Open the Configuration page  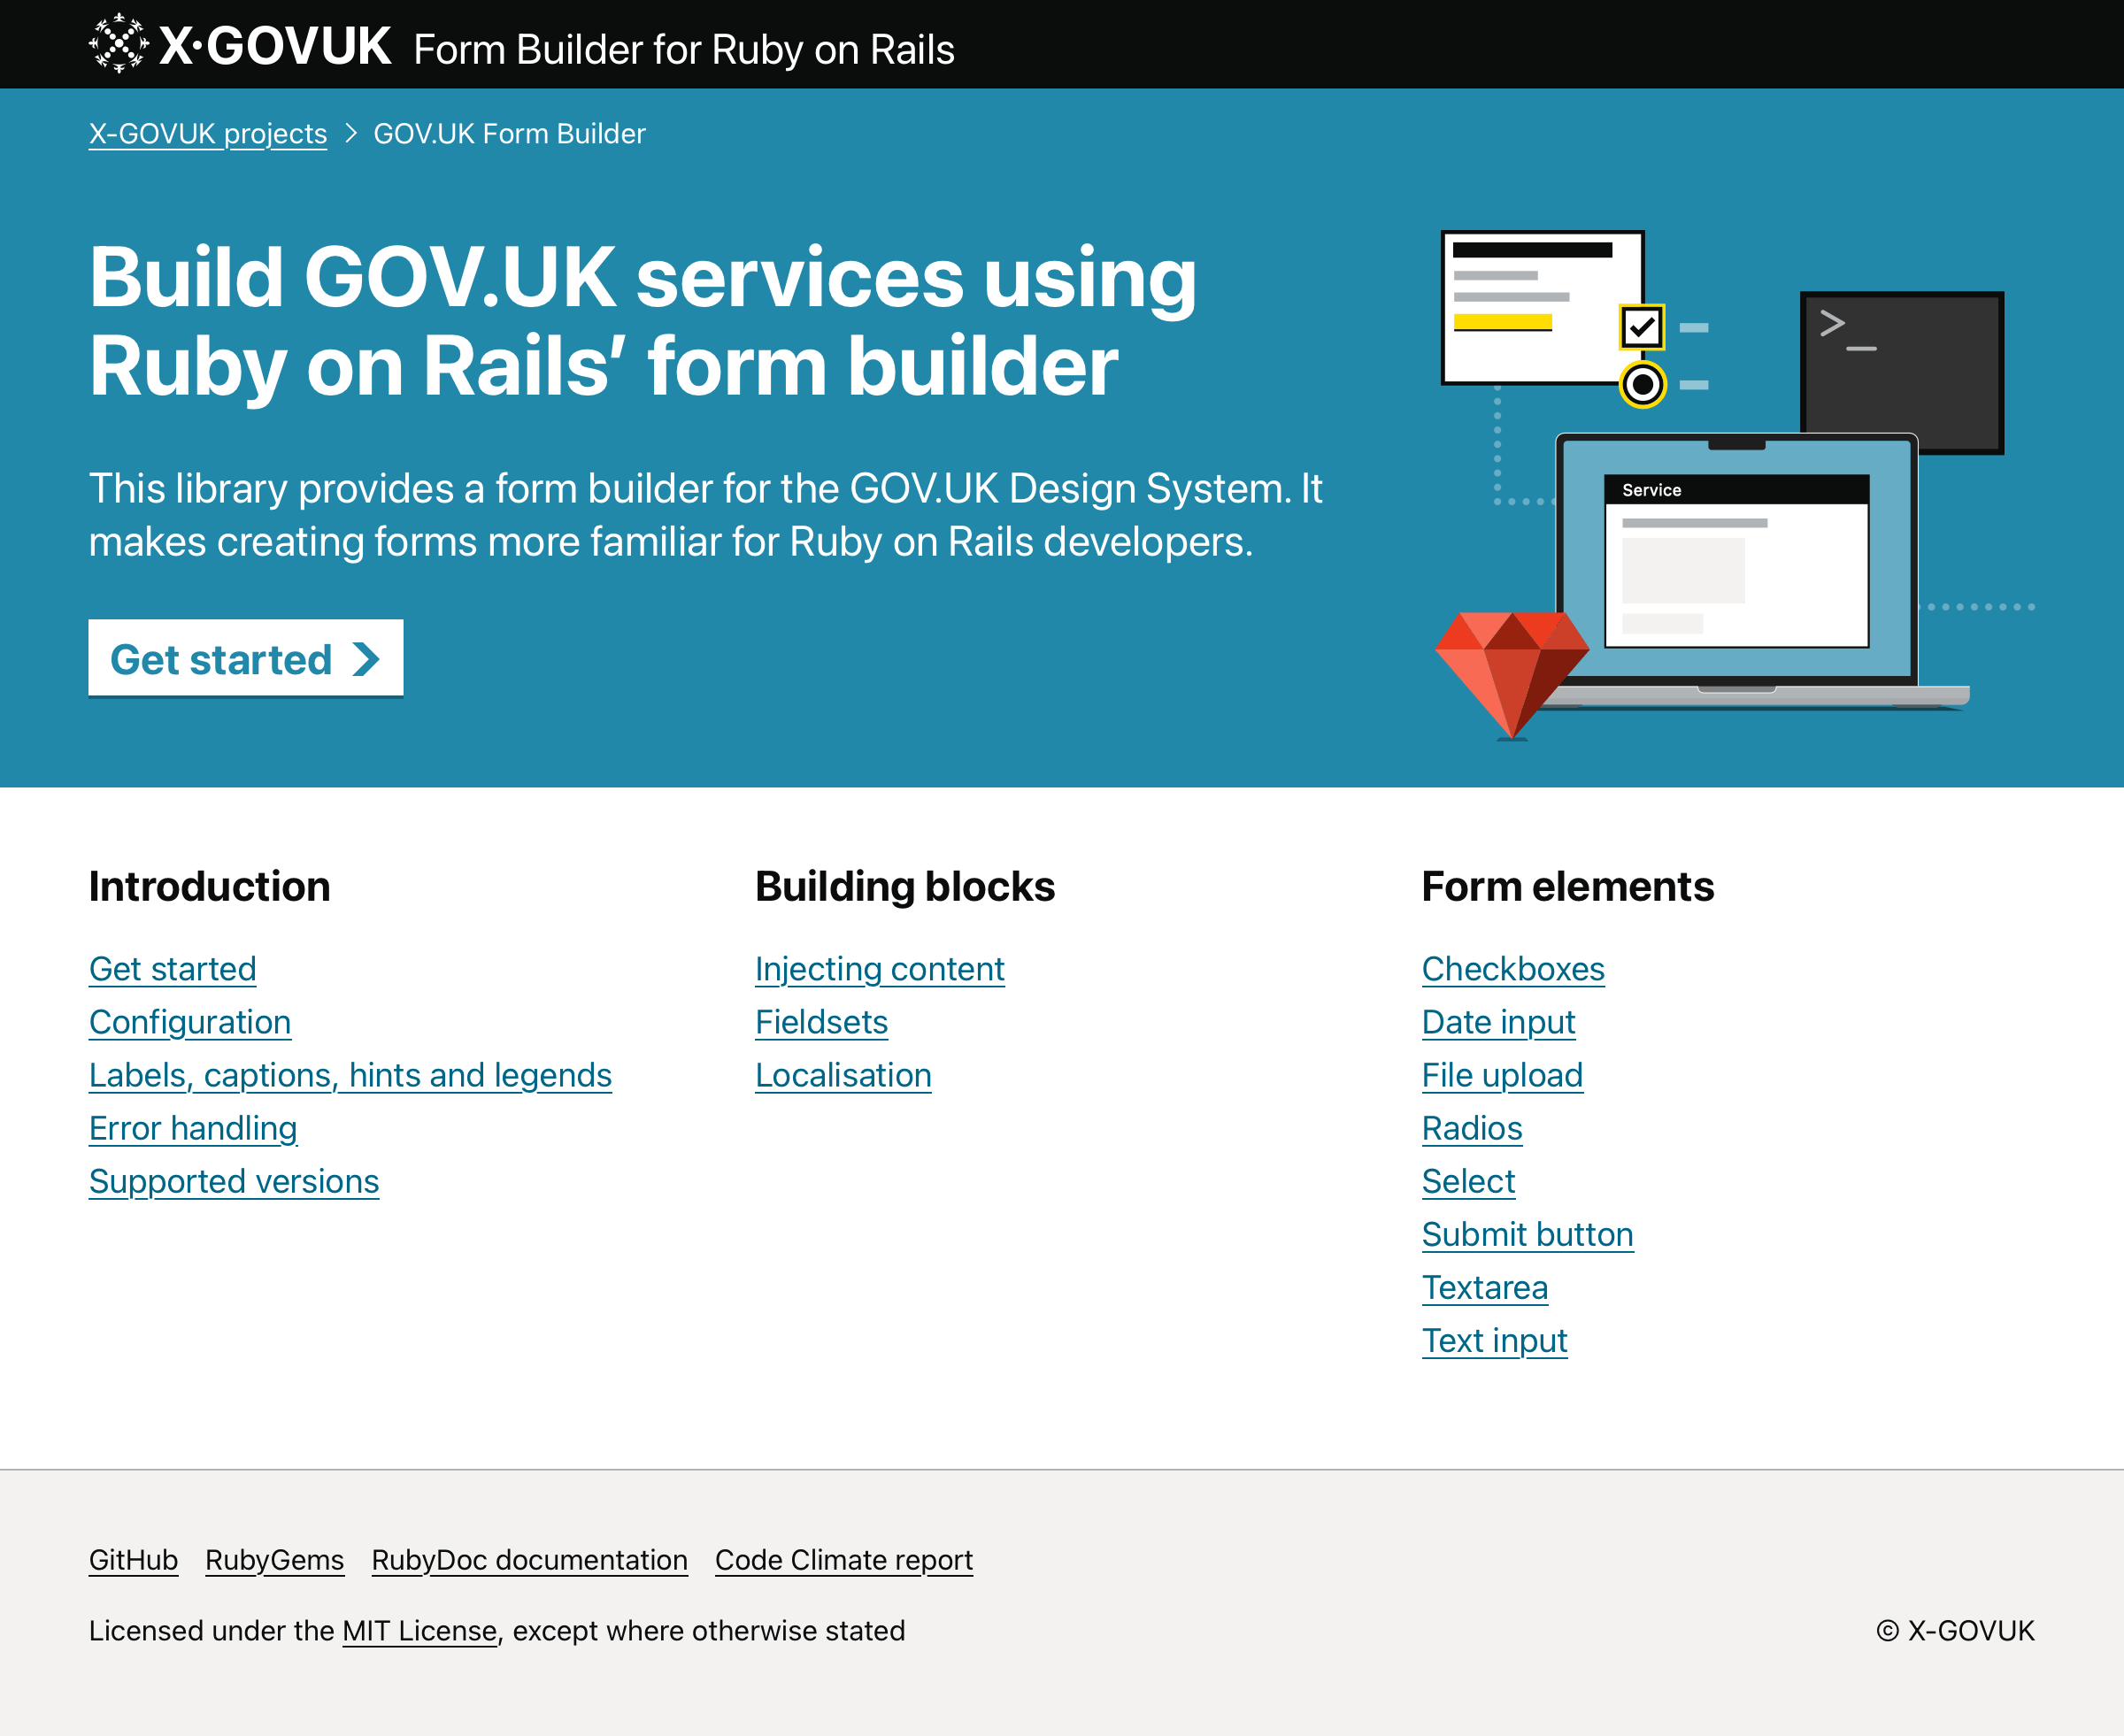coord(189,1021)
